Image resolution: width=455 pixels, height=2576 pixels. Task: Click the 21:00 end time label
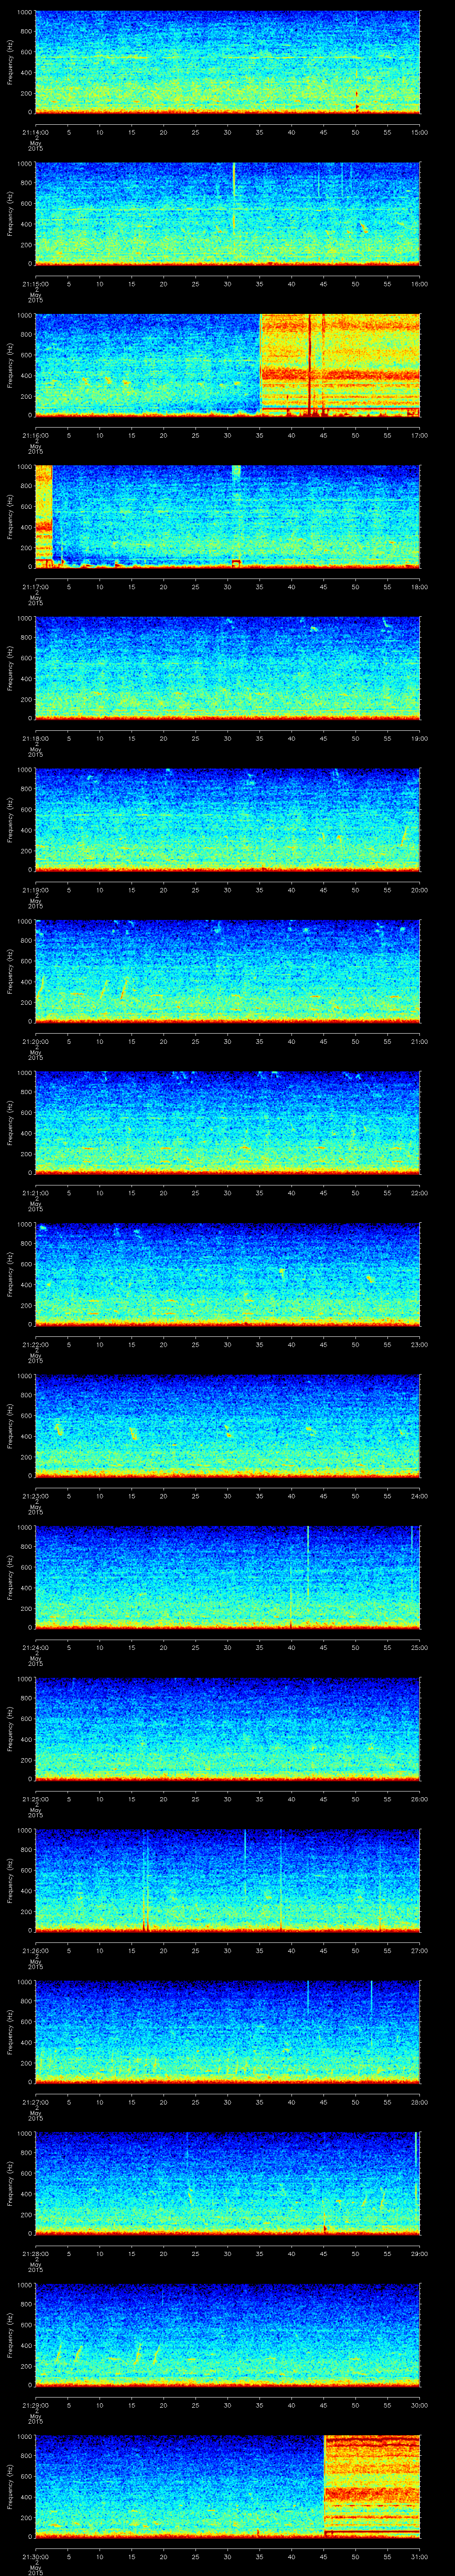[x=419, y=1041]
